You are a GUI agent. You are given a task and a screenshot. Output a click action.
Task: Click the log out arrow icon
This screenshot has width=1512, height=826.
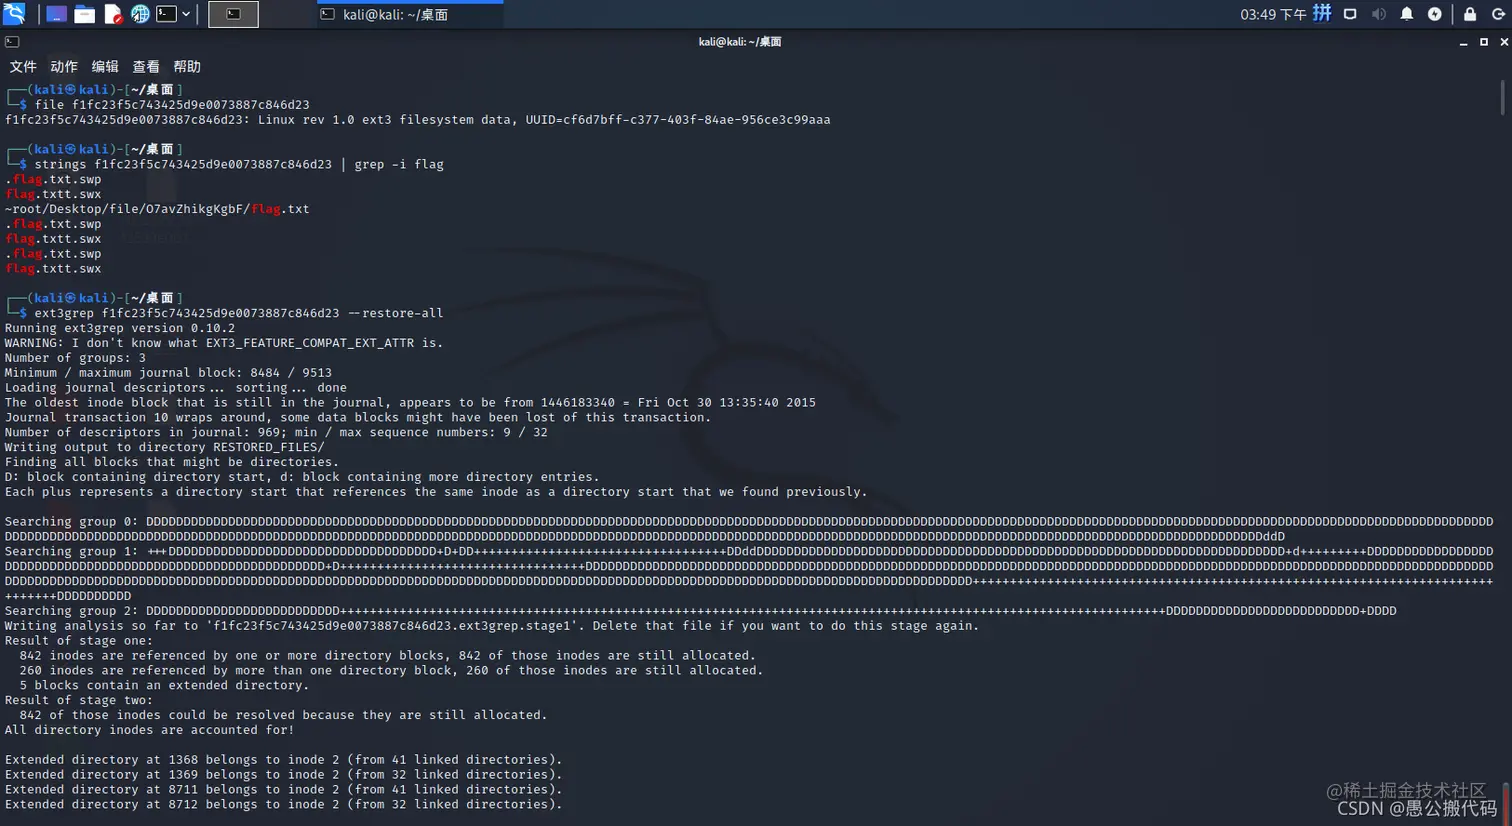[1498, 14]
